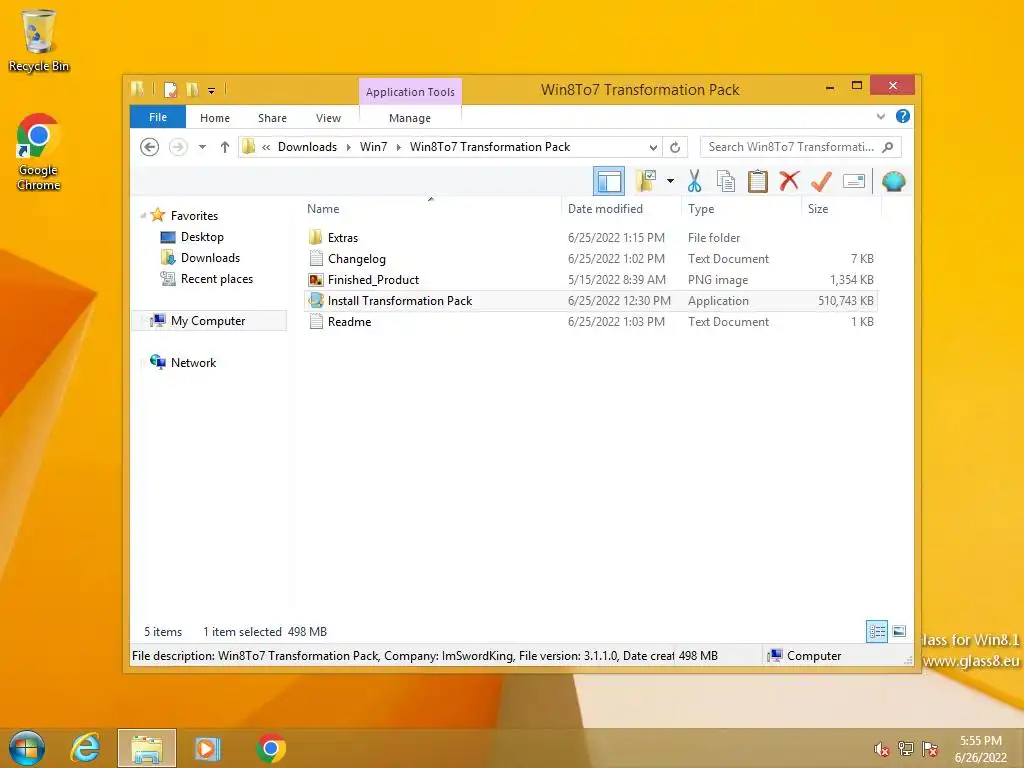Refresh the folder view
The image size is (1024, 768).
(675, 148)
